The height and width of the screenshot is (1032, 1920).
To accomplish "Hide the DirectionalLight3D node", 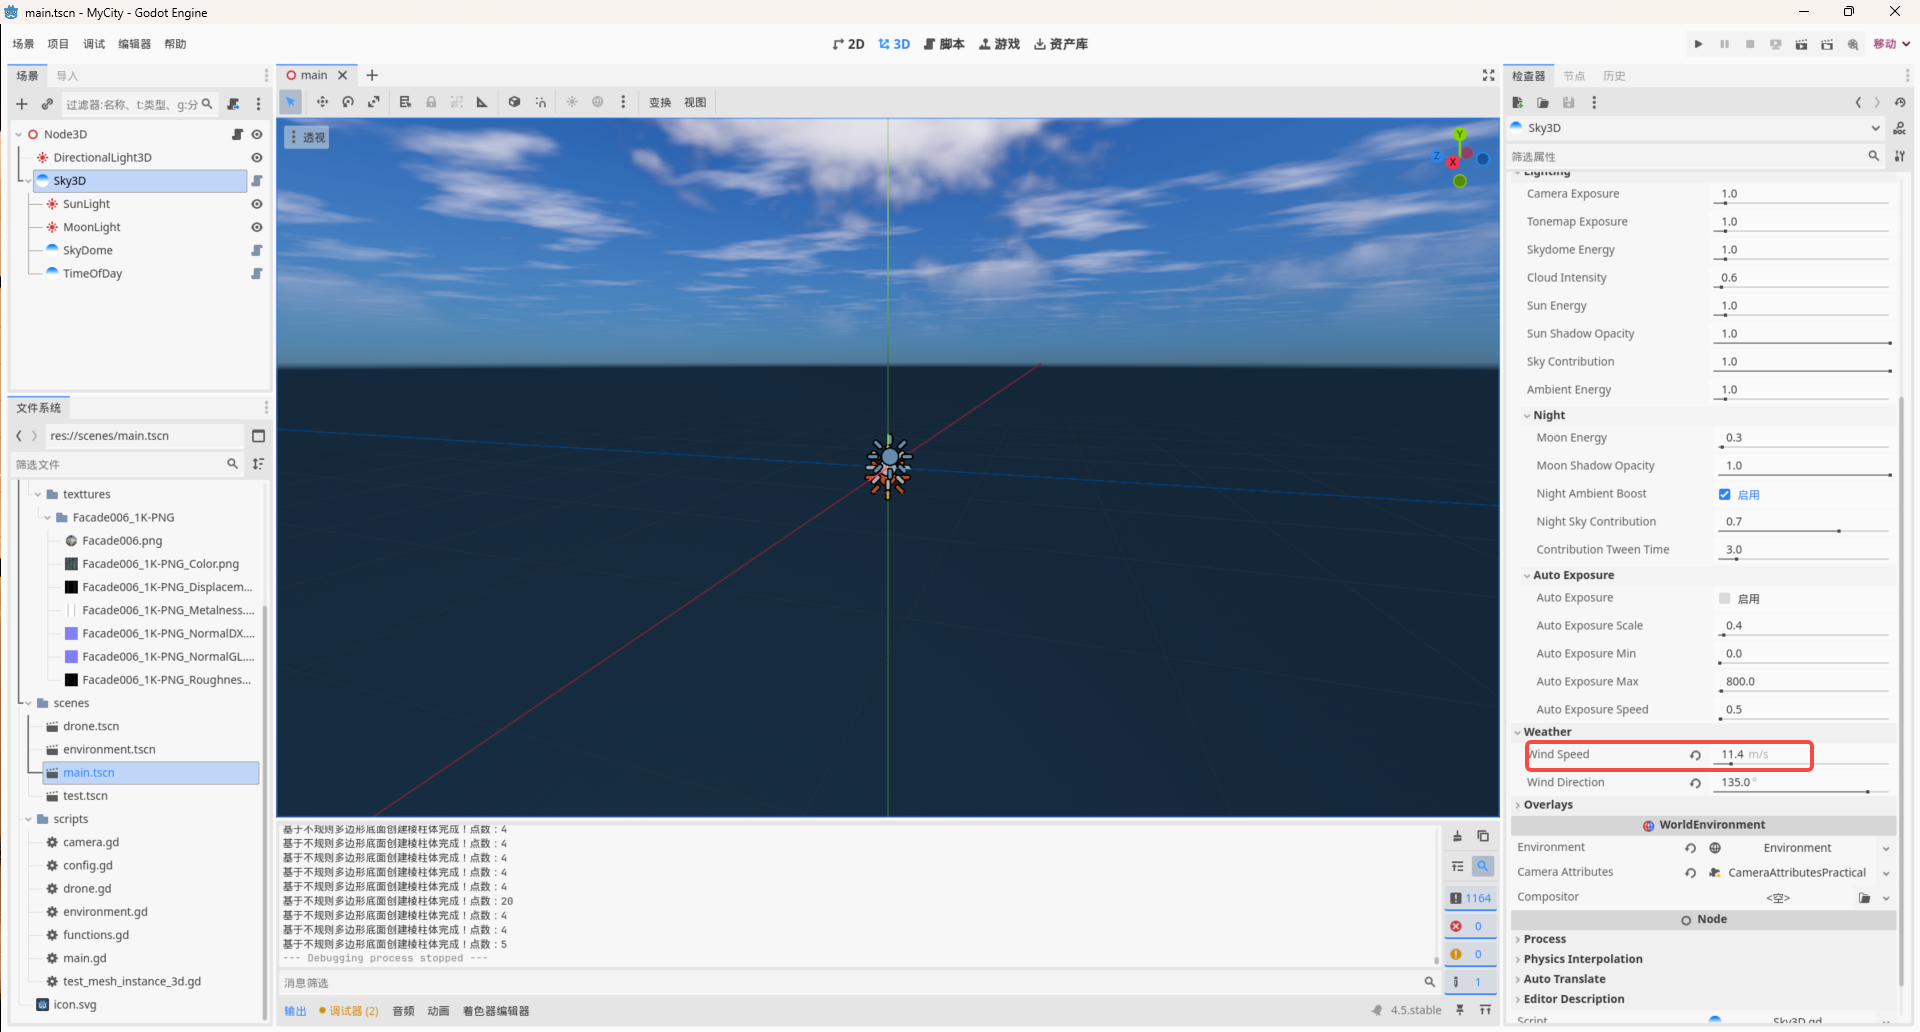I will pos(257,158).
